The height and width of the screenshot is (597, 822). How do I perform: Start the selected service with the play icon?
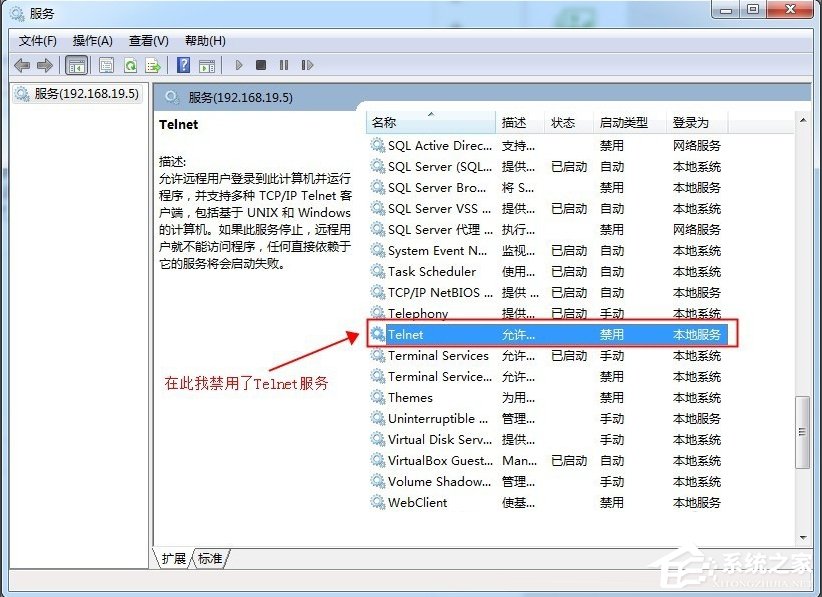(x=238, y=65)
